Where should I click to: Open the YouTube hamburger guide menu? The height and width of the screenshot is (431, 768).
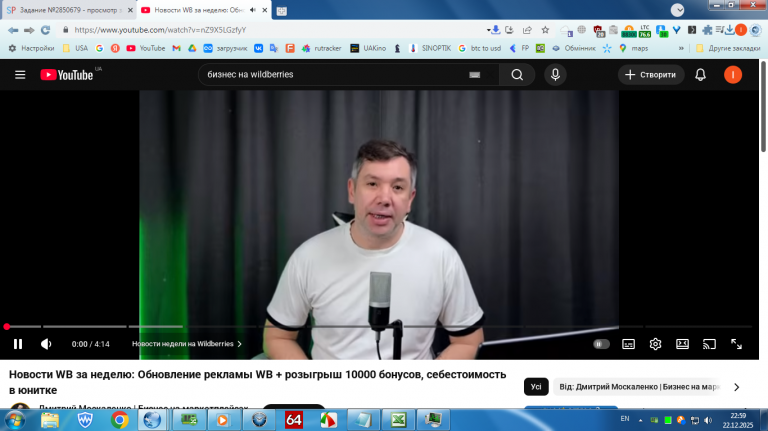(x=20, y=74)
